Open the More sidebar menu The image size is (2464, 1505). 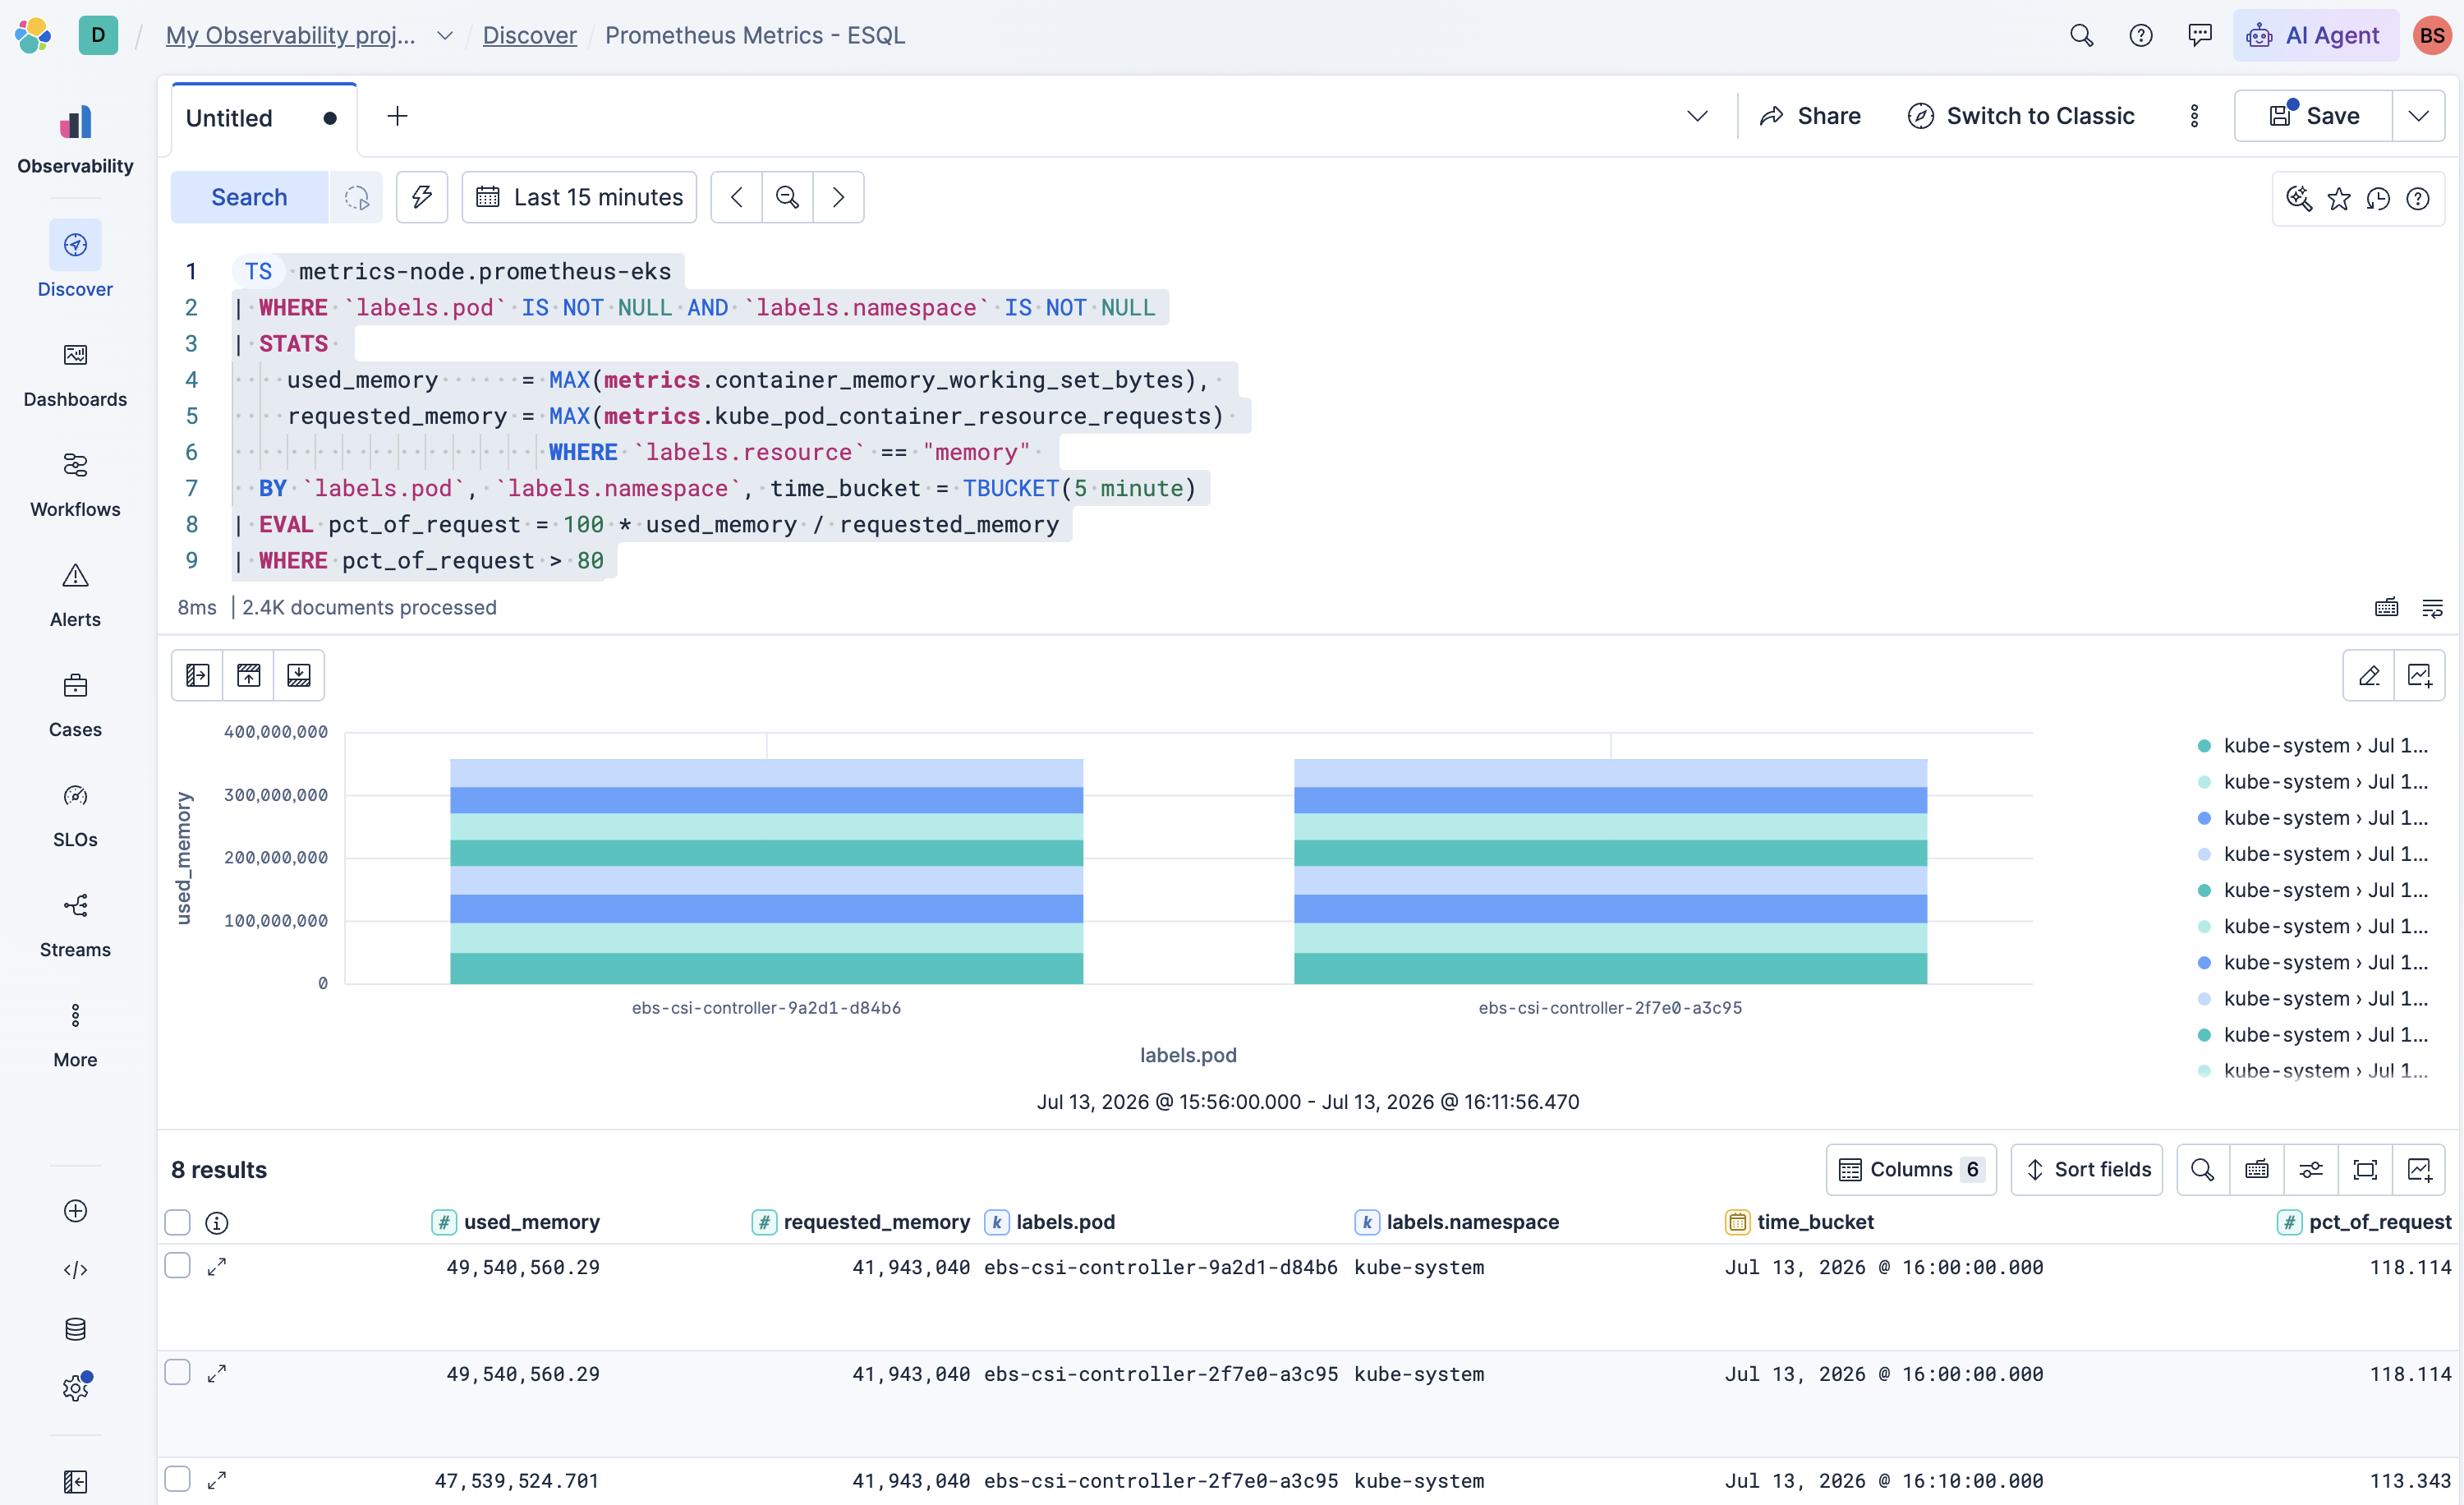[x=75, y=1034]
